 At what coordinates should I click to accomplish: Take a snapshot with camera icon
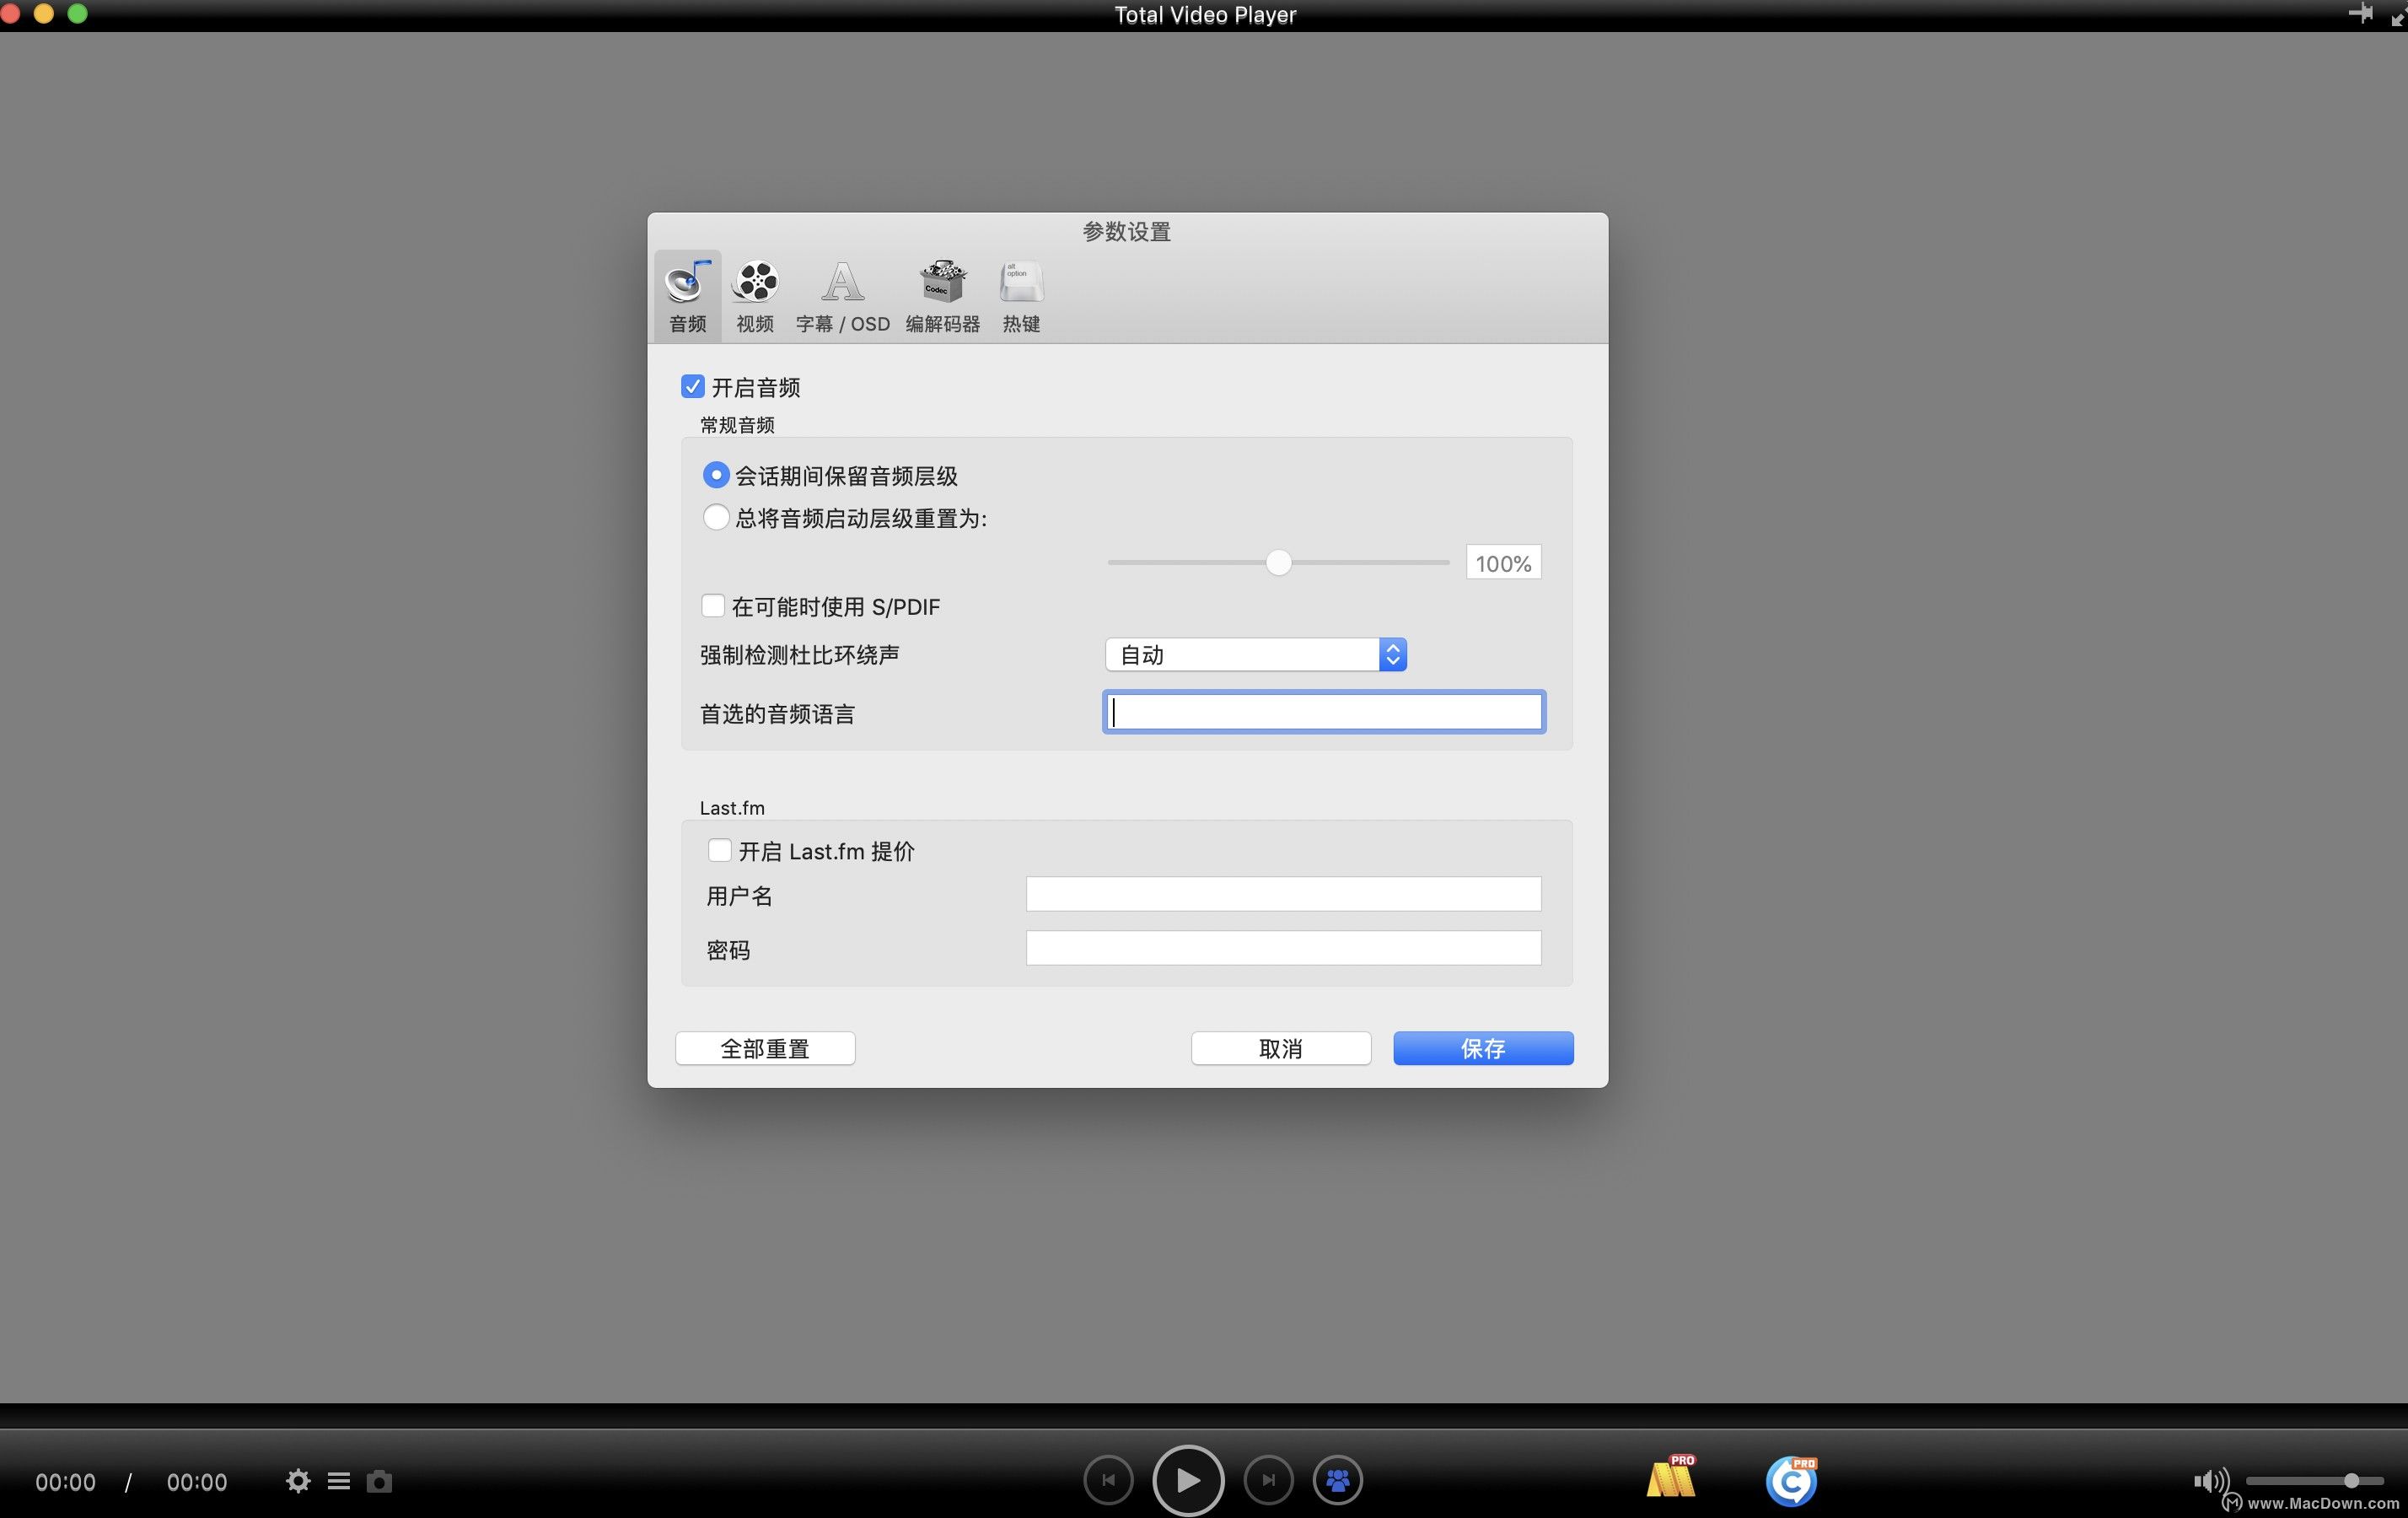point(379,1481)
